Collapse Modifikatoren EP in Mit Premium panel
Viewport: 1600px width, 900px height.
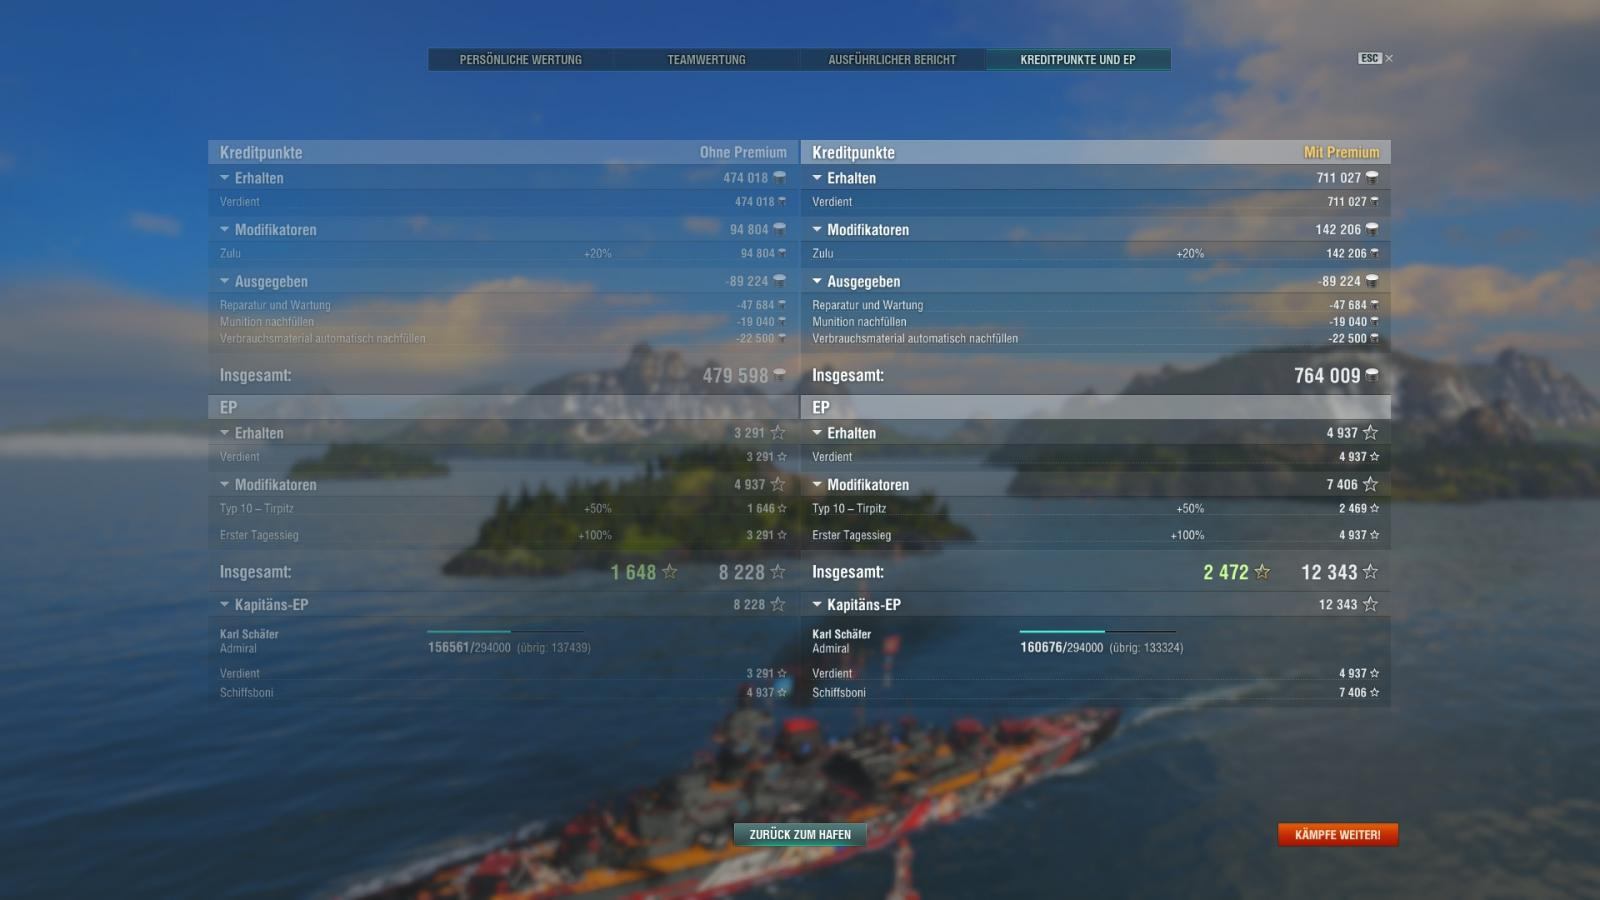[x=817, y=485]
